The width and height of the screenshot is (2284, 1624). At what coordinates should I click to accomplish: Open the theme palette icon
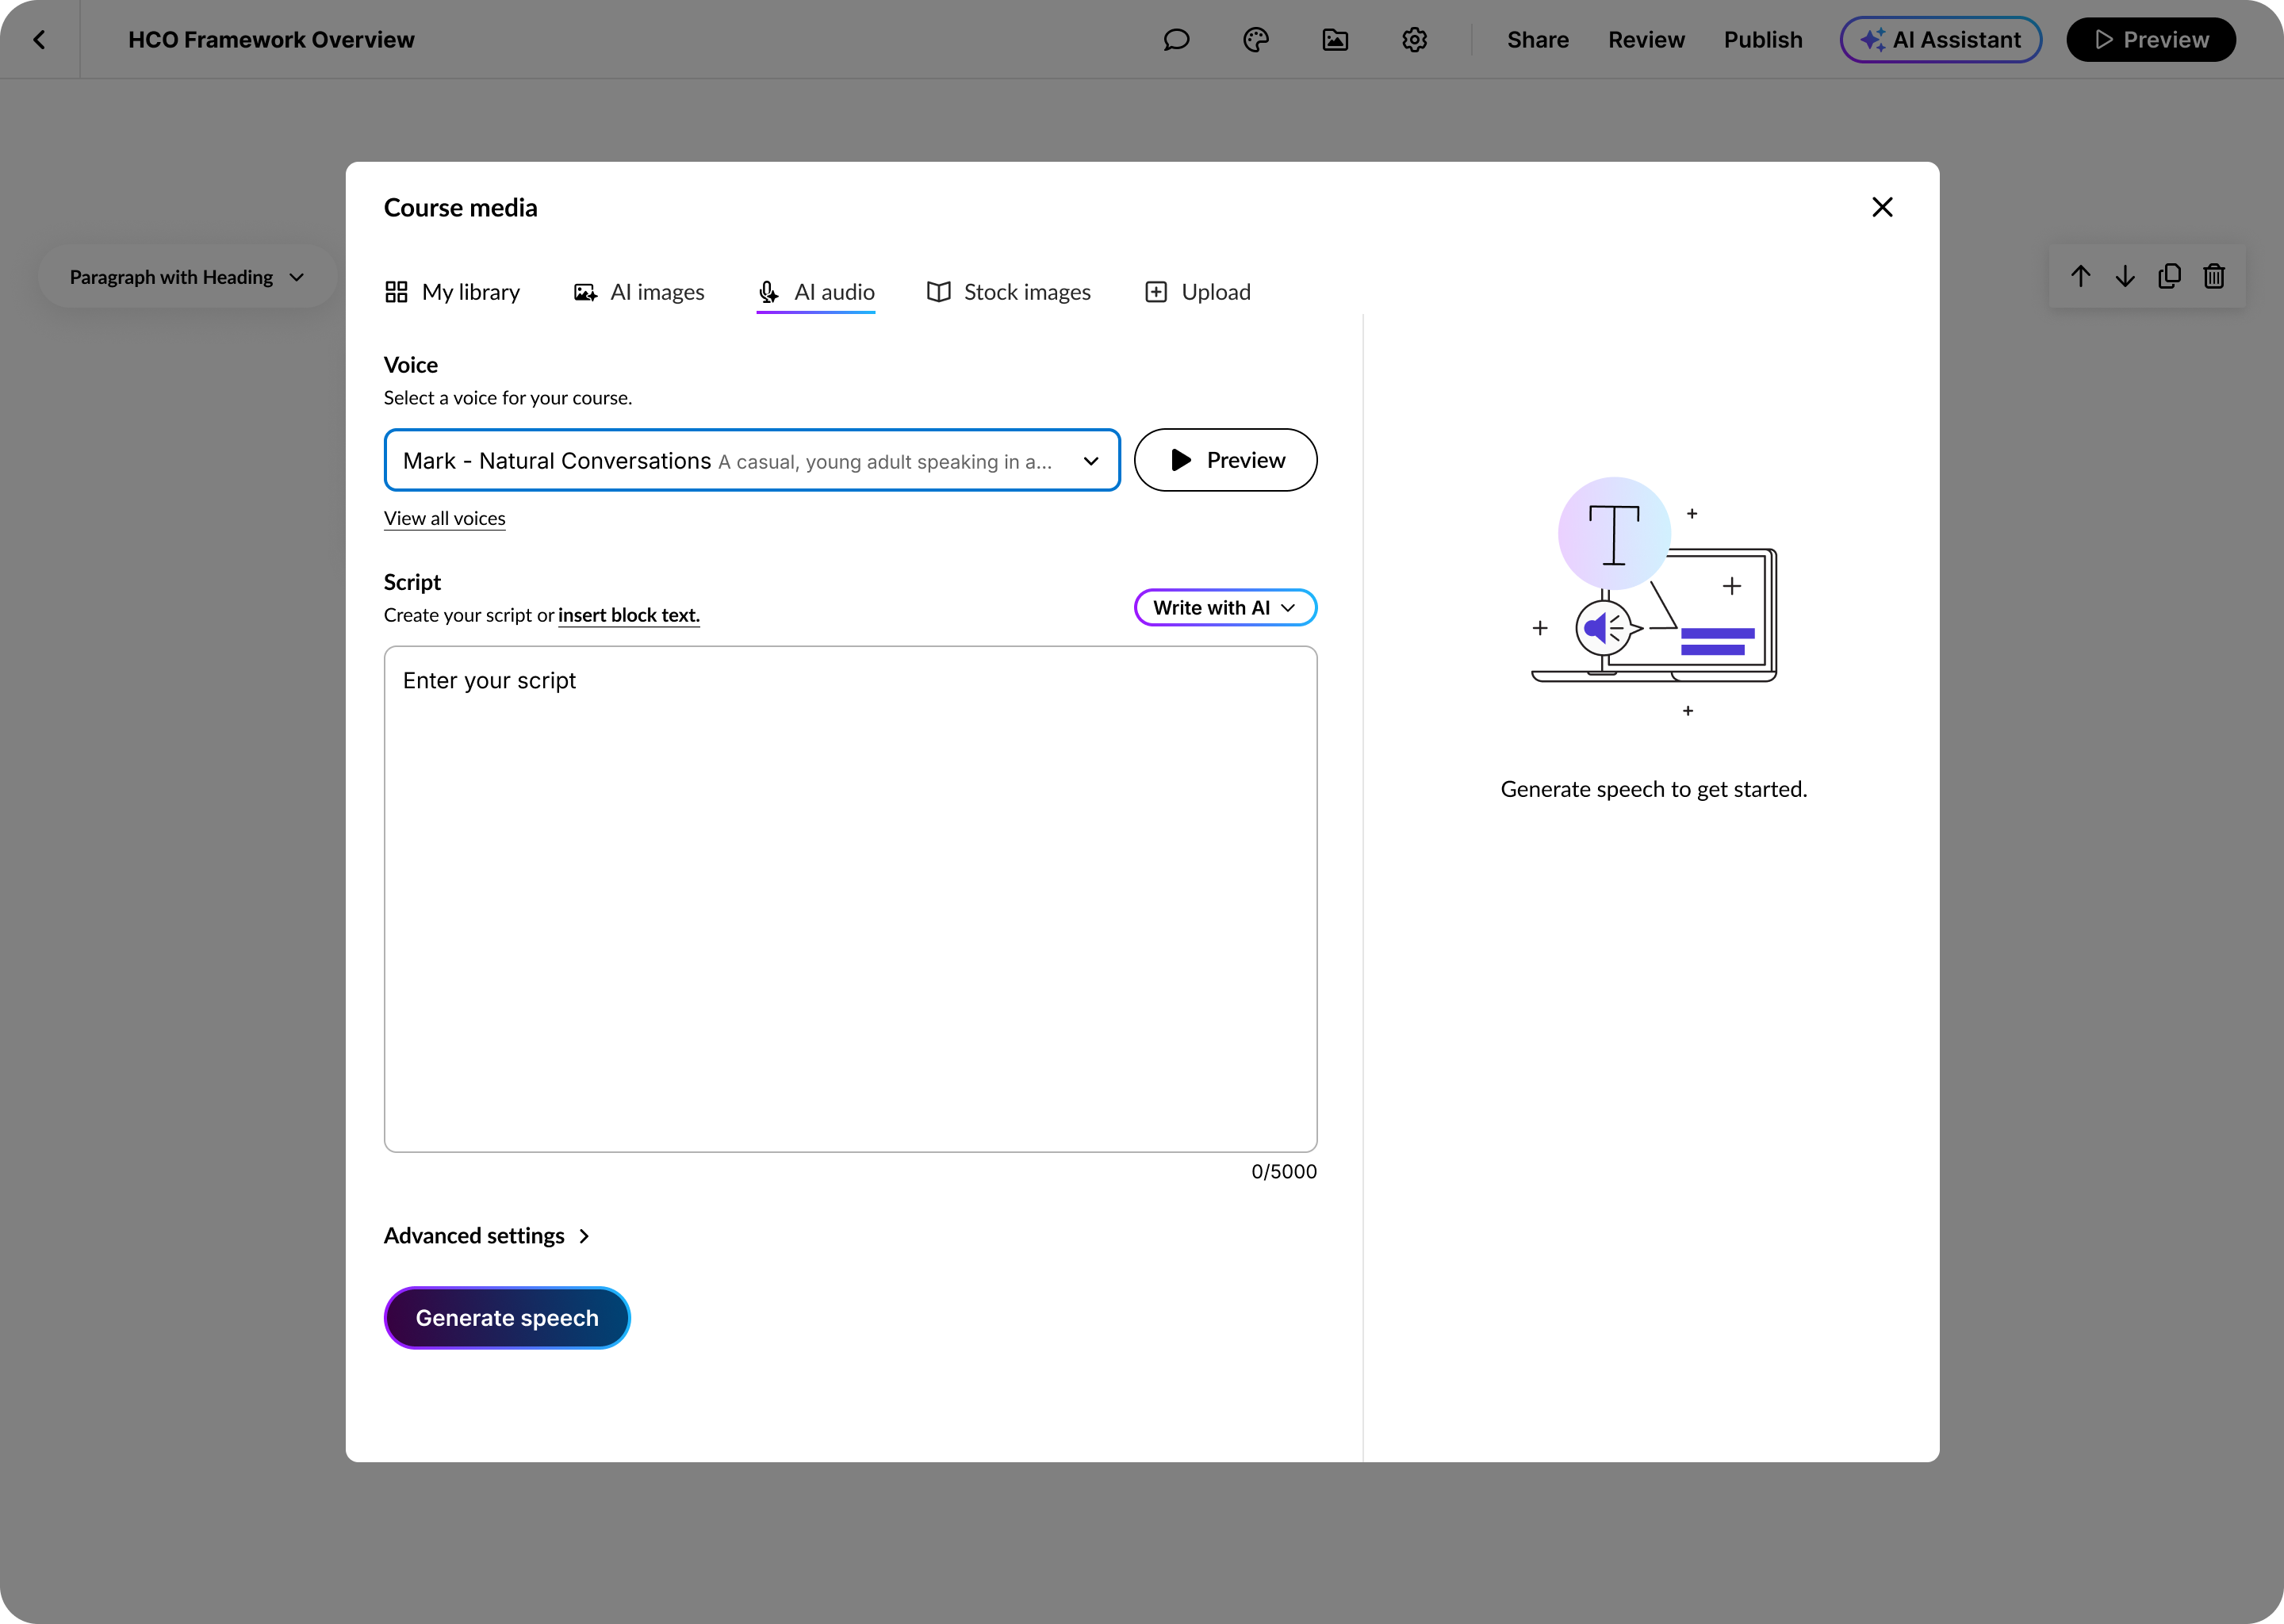[1256, 40]
